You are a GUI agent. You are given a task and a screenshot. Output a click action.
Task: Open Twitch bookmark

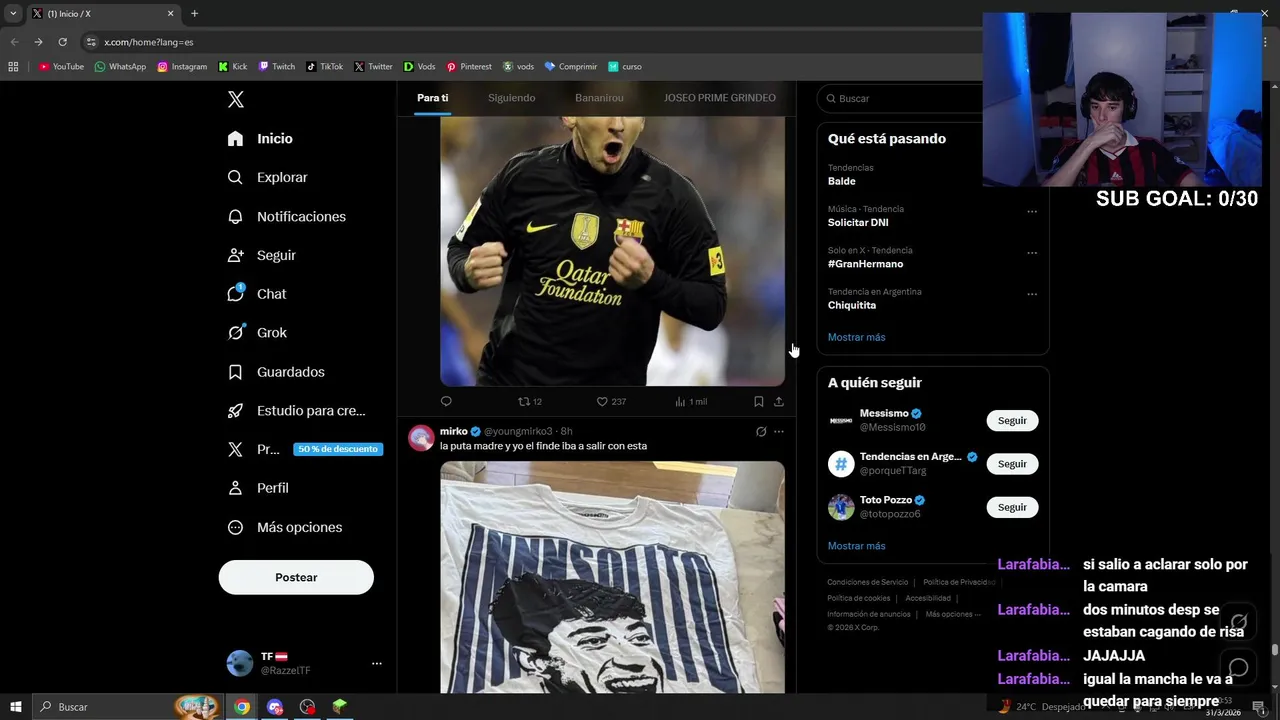pos(277,67)
